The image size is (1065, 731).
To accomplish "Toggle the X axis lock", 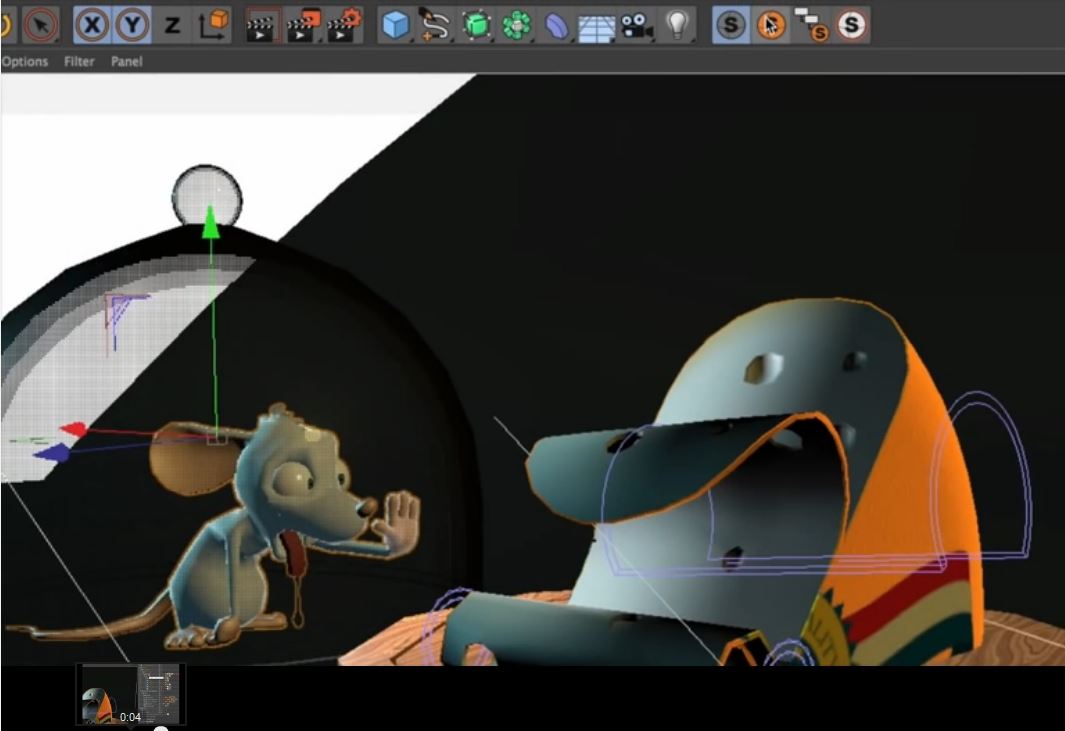I will [92, 26].
